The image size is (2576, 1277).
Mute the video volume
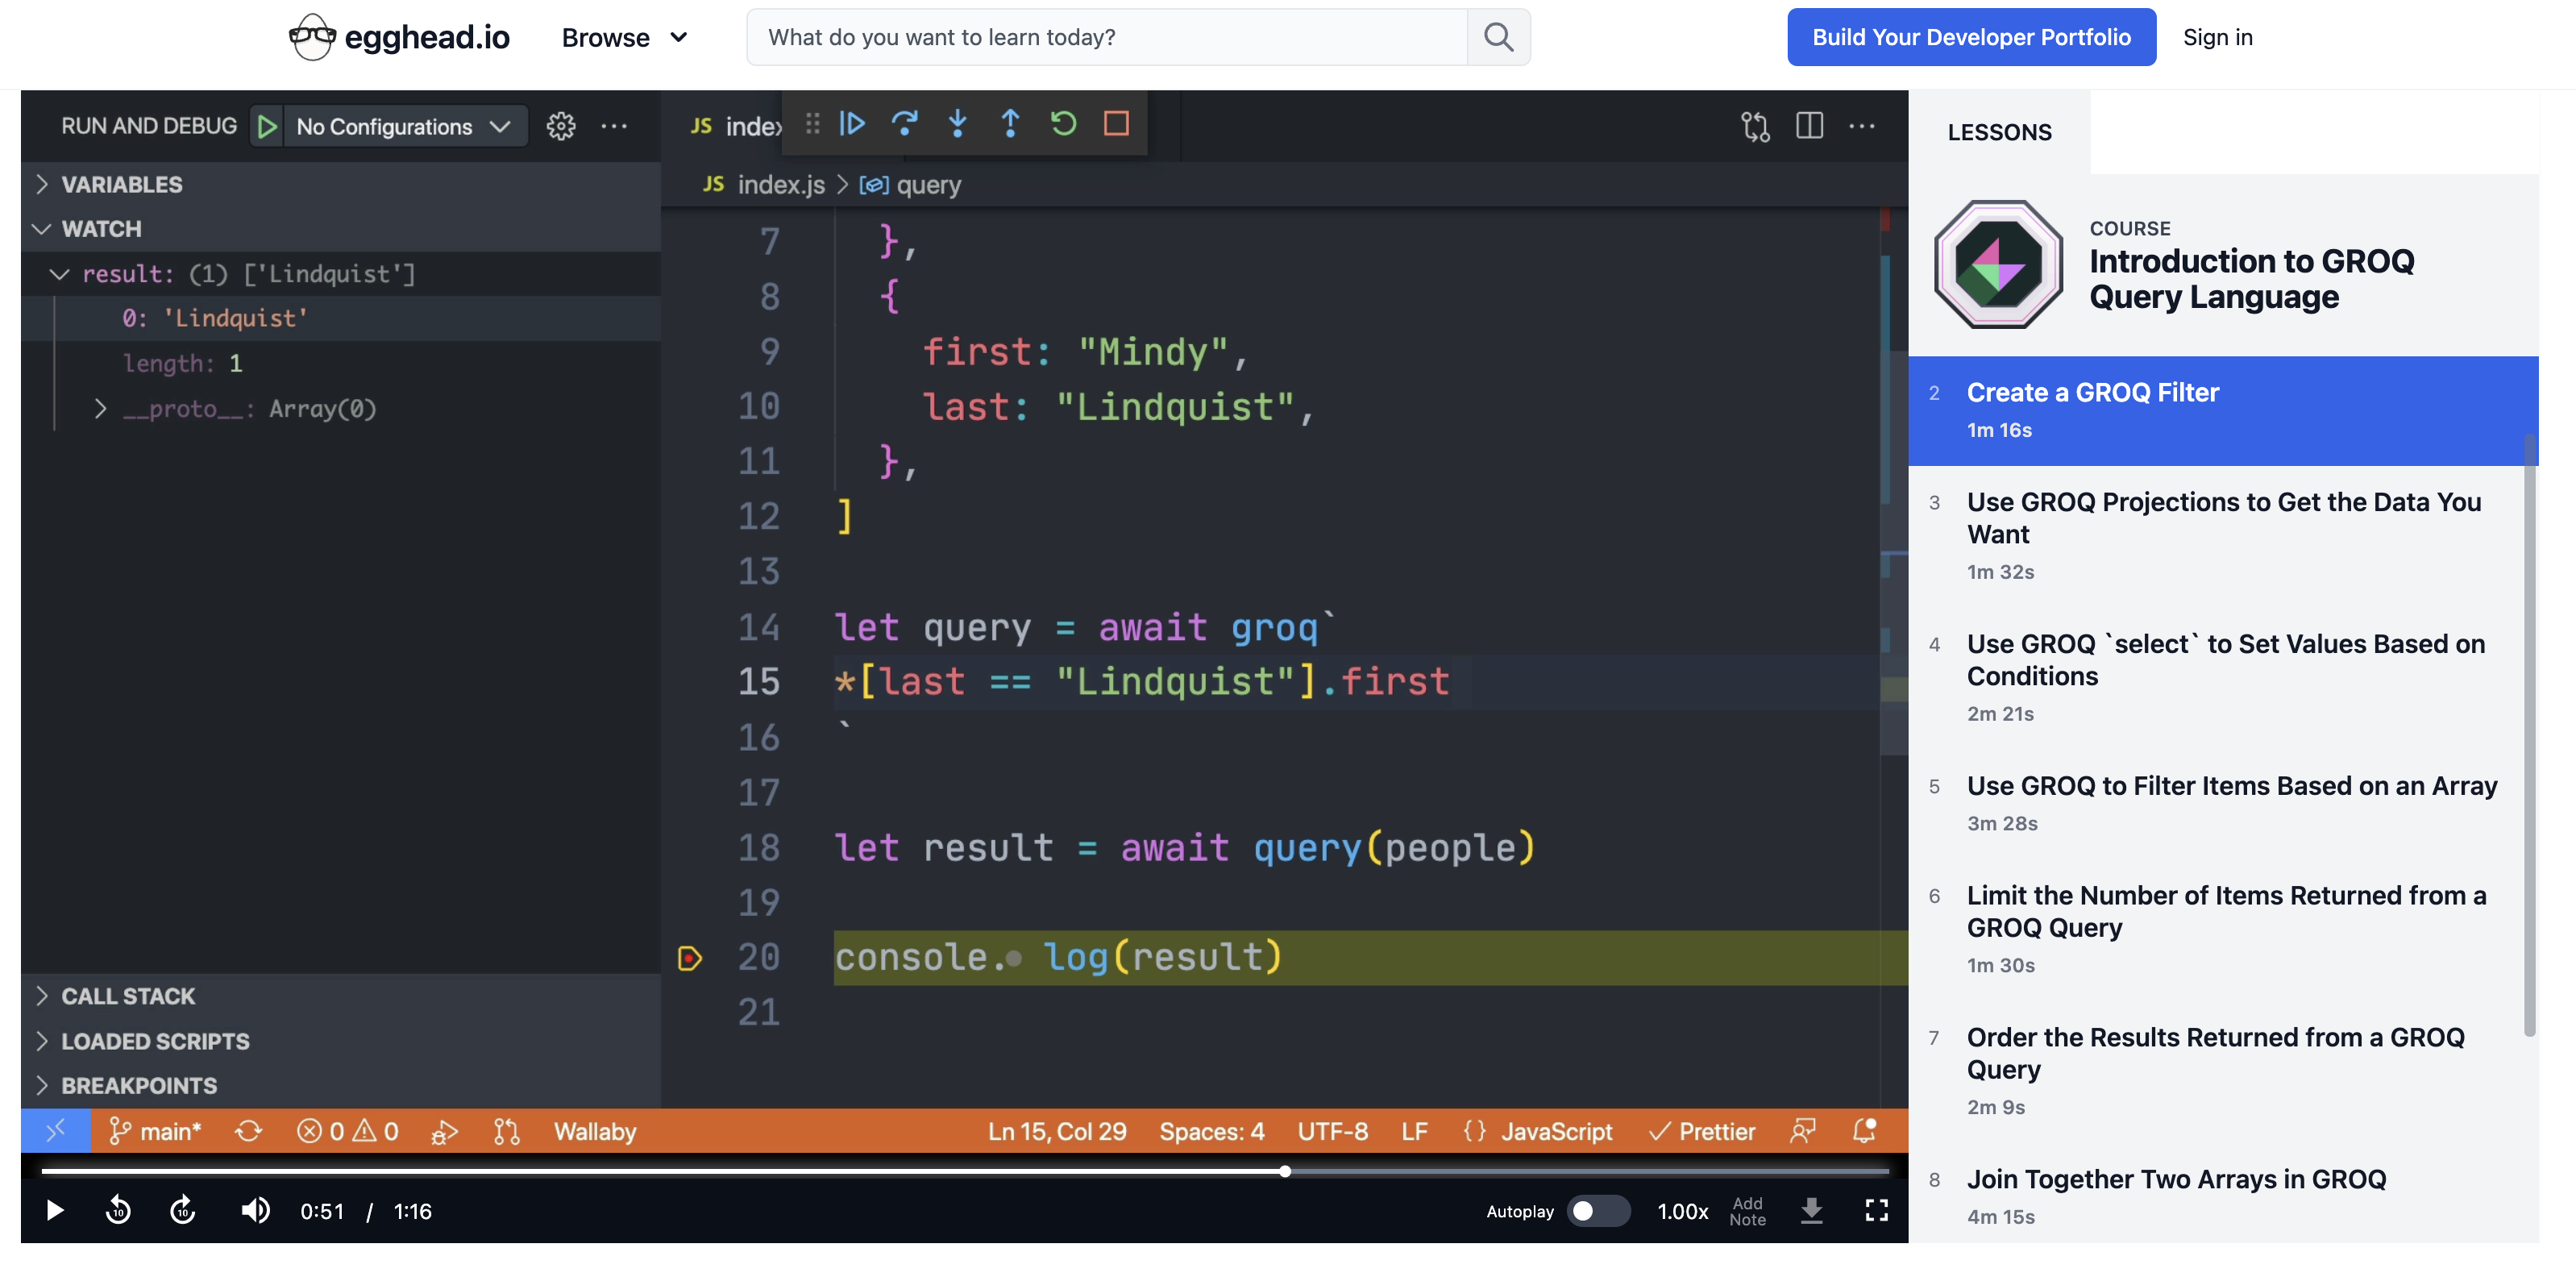coord(255,1211)
